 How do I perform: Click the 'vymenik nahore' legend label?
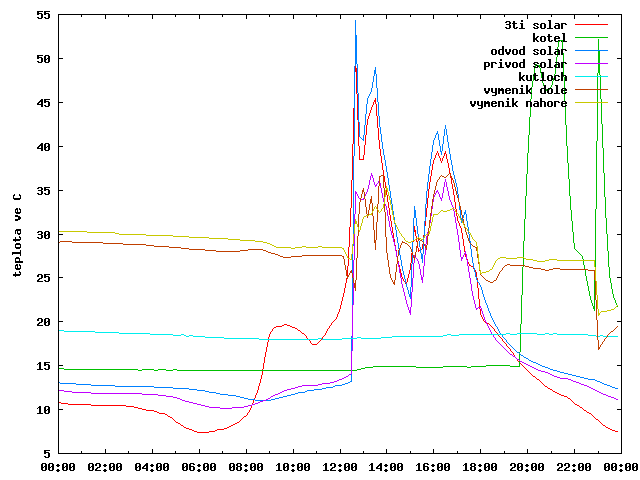(518, 103)
